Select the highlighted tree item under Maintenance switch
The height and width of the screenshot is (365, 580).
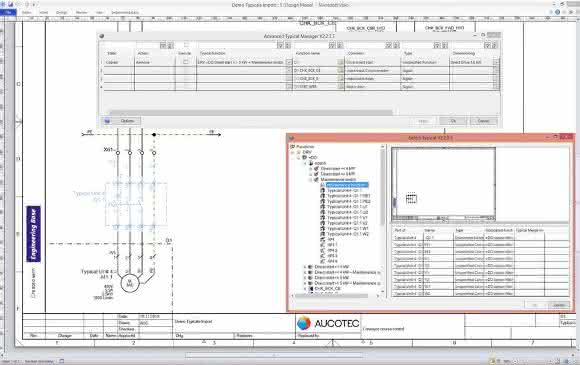pos(347,185)
